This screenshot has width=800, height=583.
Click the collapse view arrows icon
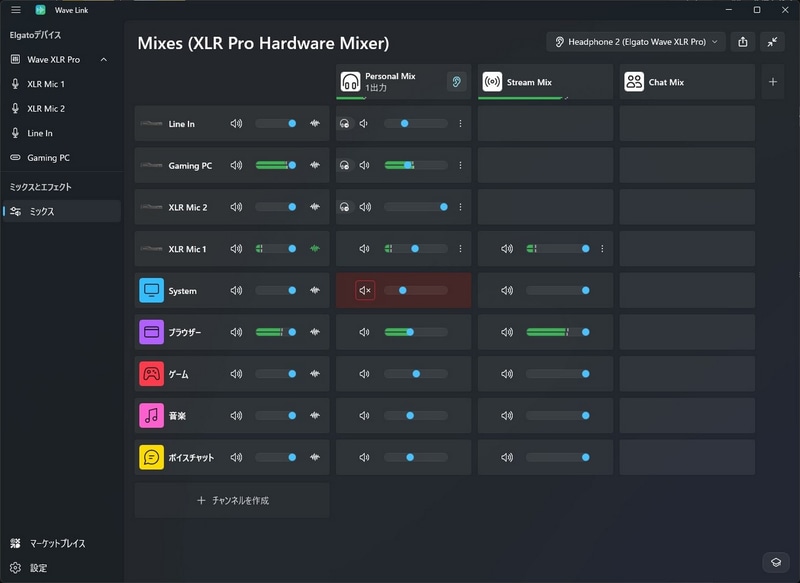click(772, 42)
